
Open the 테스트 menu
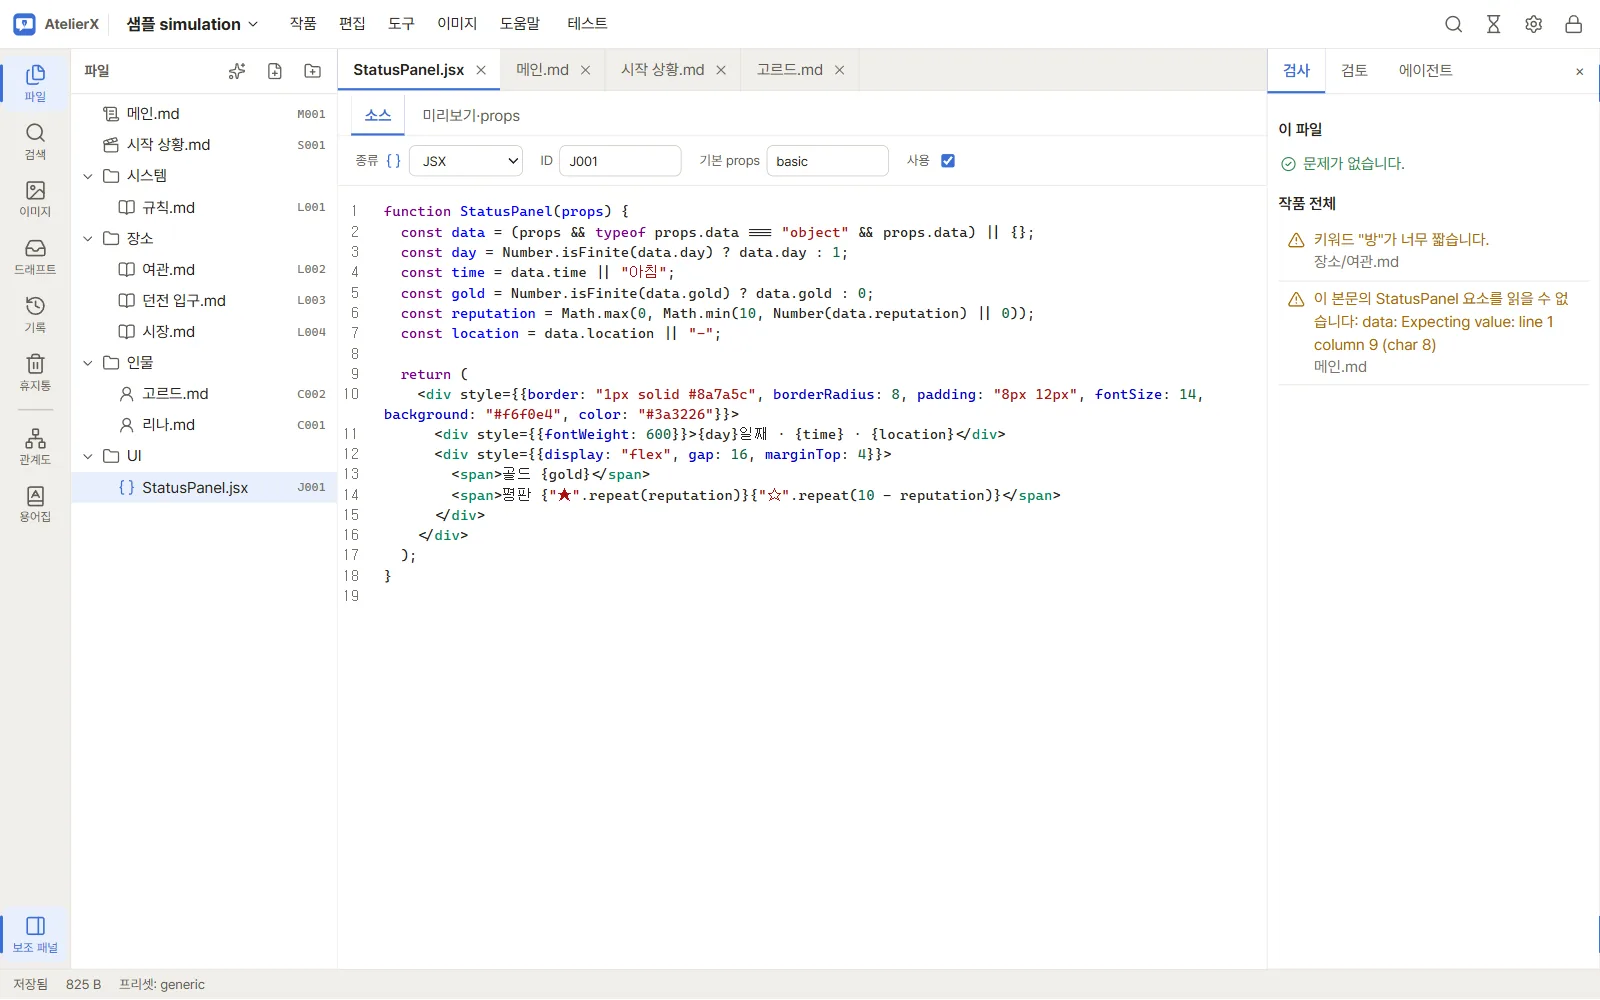pyautogui.click(x=587, y=24)
